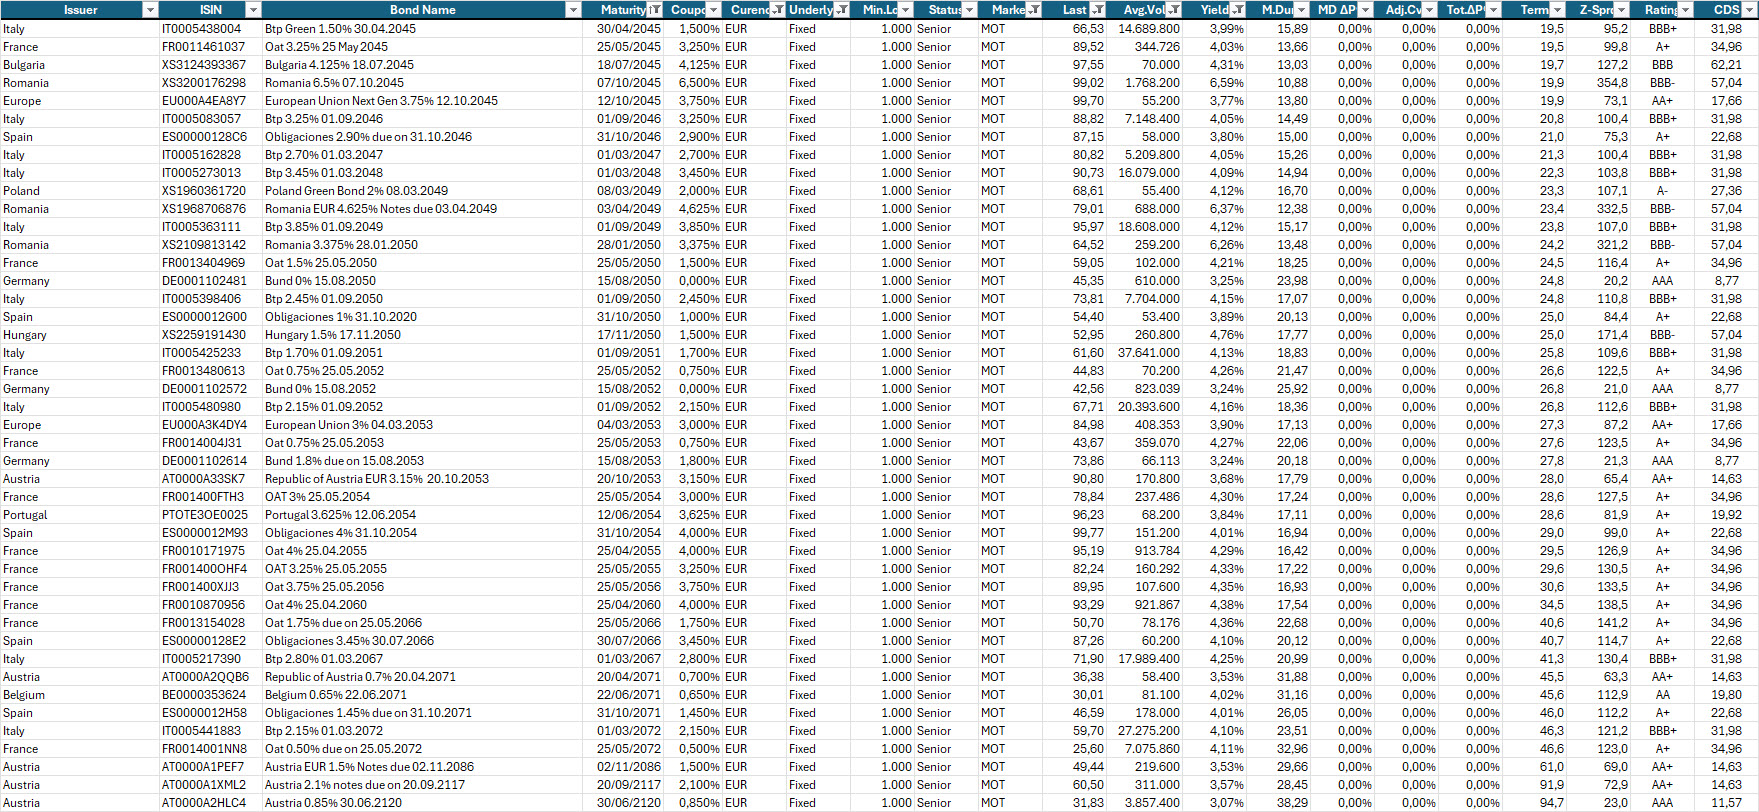Click the Last price column filter icon

pyautogui.click(x=1096, y=10)
